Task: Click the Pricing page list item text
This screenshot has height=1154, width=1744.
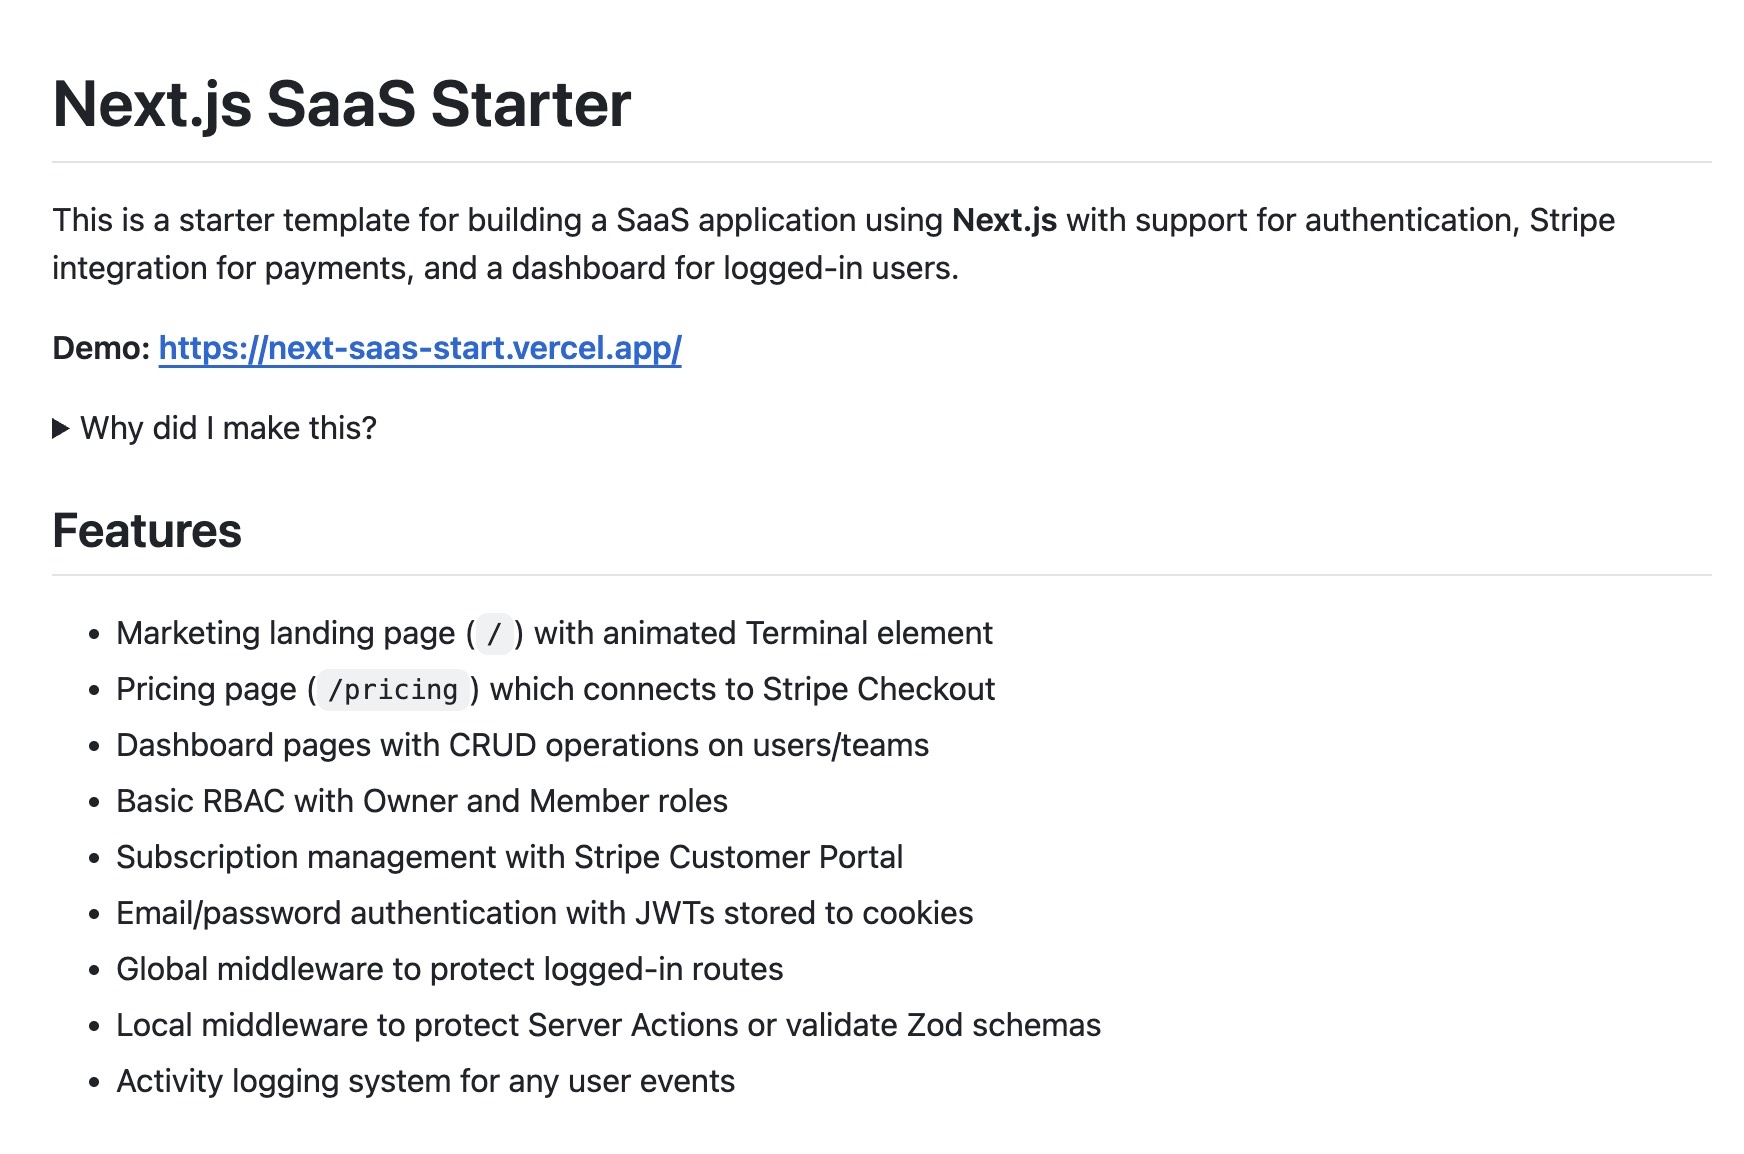Action: coord(555,690)
